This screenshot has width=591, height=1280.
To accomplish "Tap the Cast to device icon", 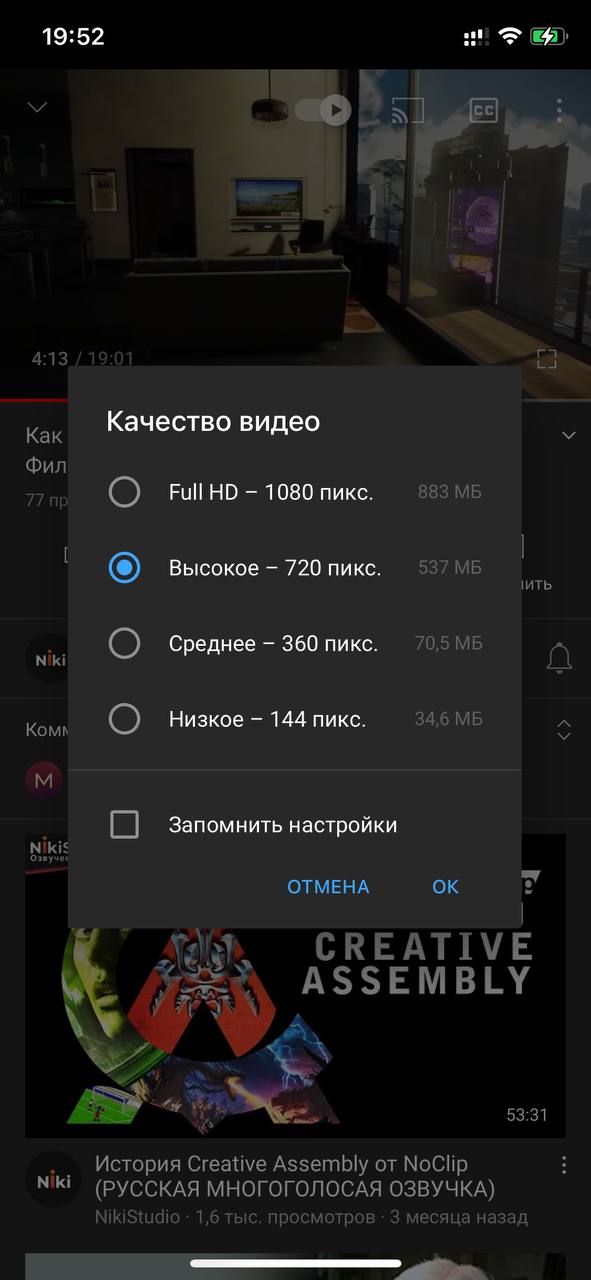I will coord(406,110).
